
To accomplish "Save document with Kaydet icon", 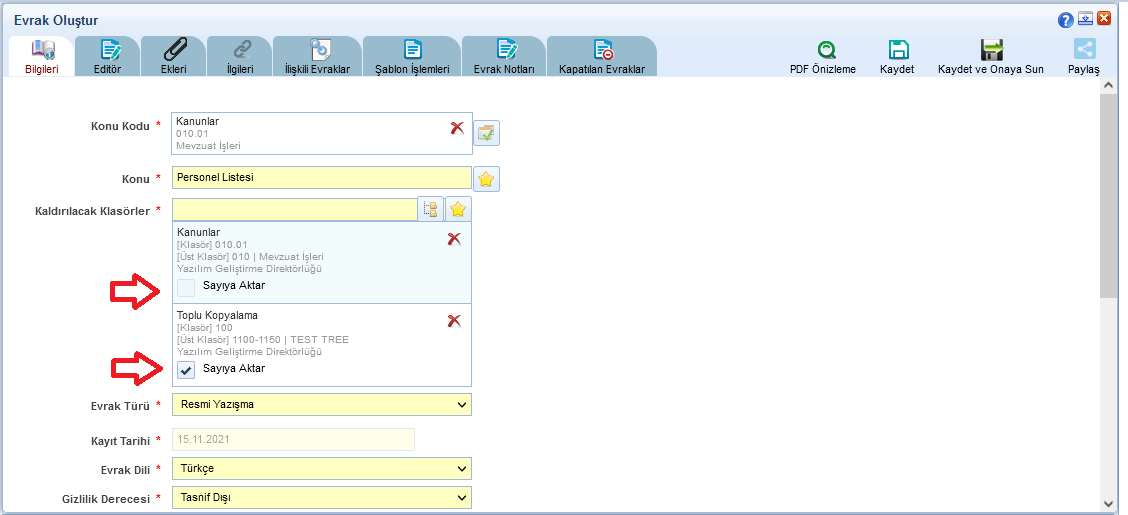I will 897,50.
